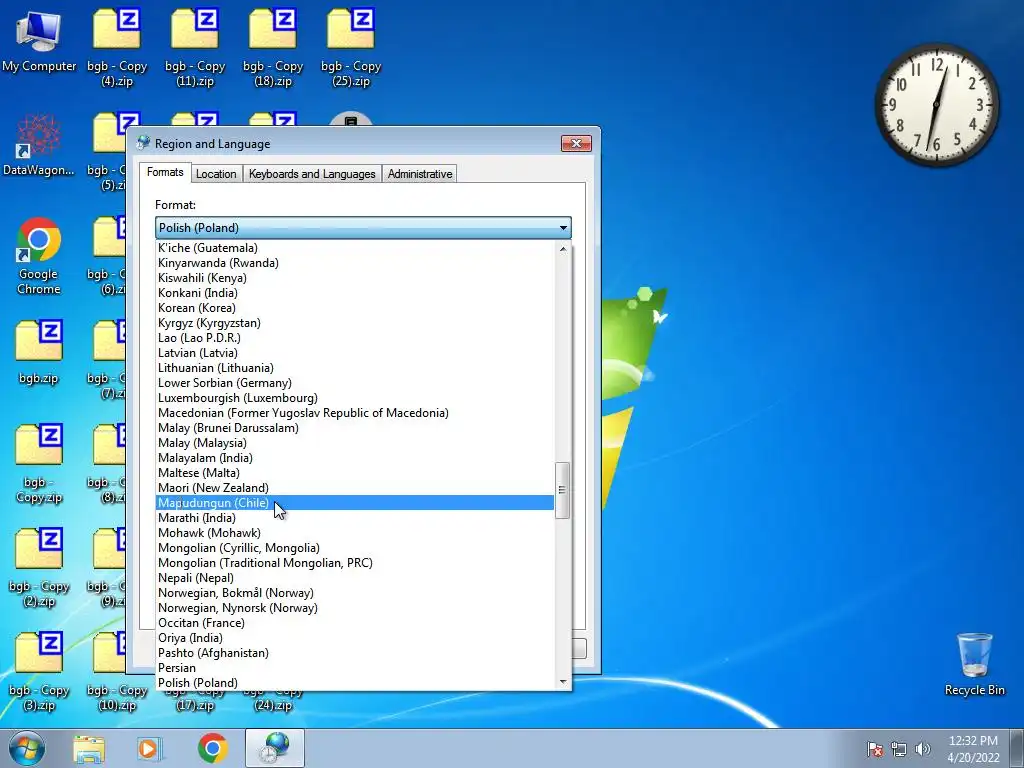Screen dimensions: 1024x768
Task: Switch to the Location tab
Action: pos(216,174)
